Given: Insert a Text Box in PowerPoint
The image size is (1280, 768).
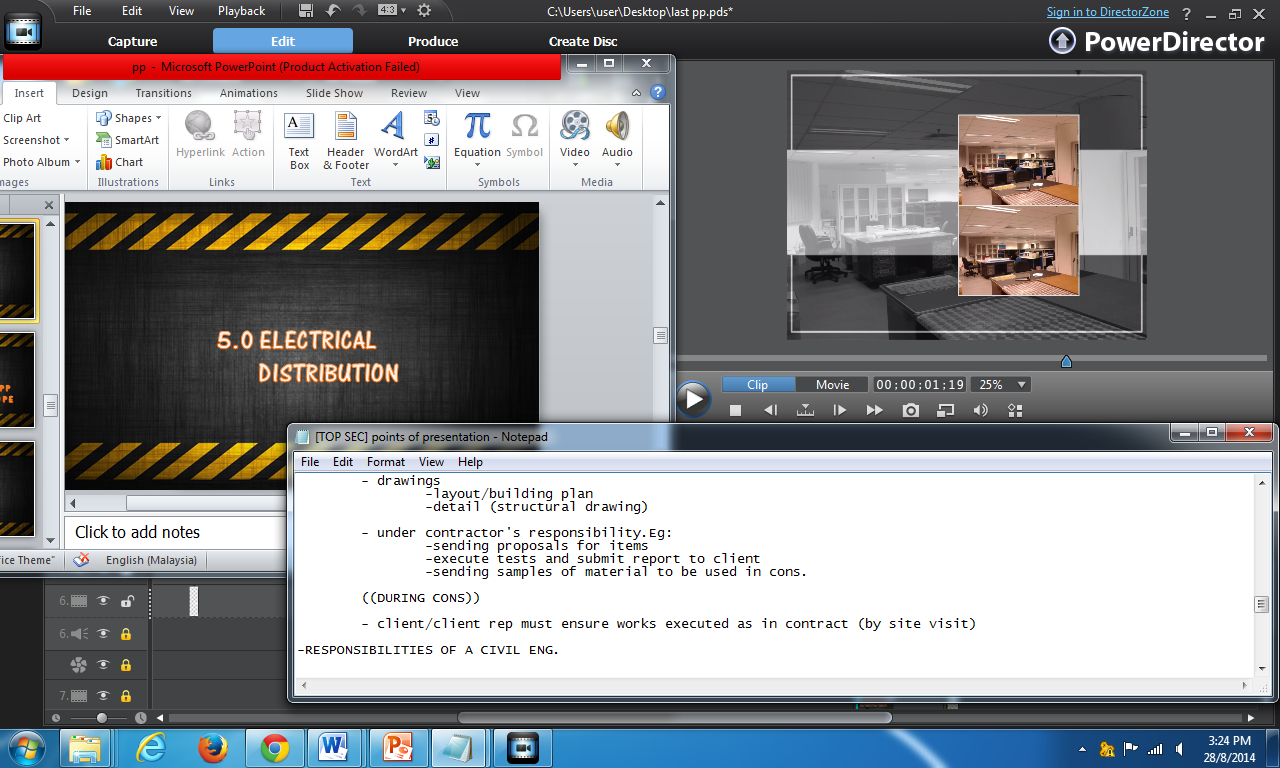Looking at the screenshot, I should 299,140.
